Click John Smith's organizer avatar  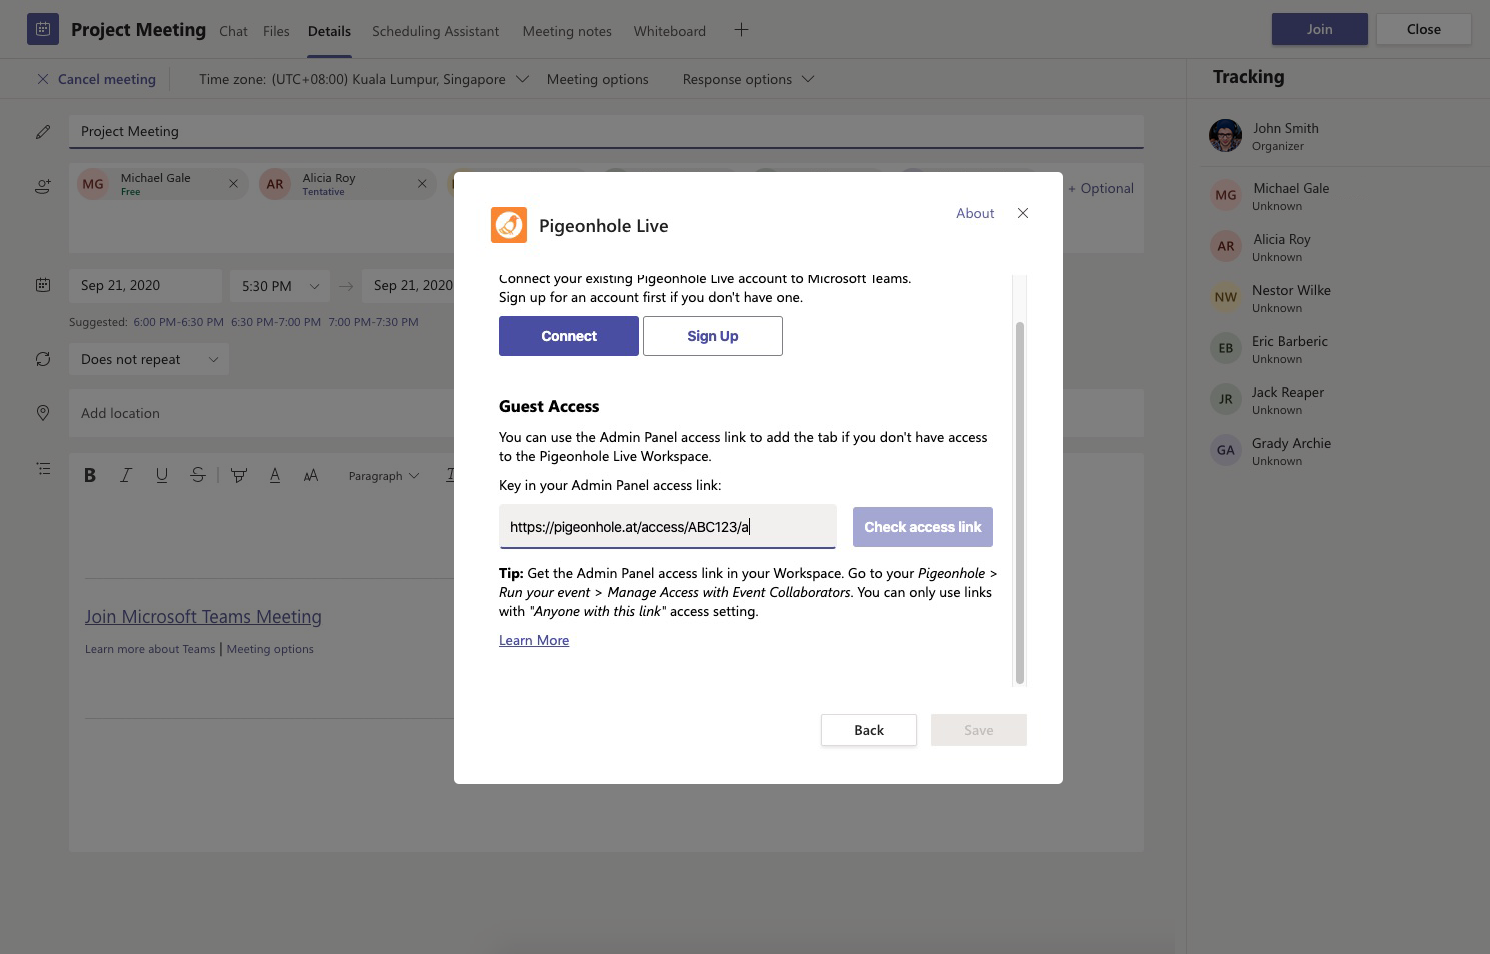(1226, 135)
